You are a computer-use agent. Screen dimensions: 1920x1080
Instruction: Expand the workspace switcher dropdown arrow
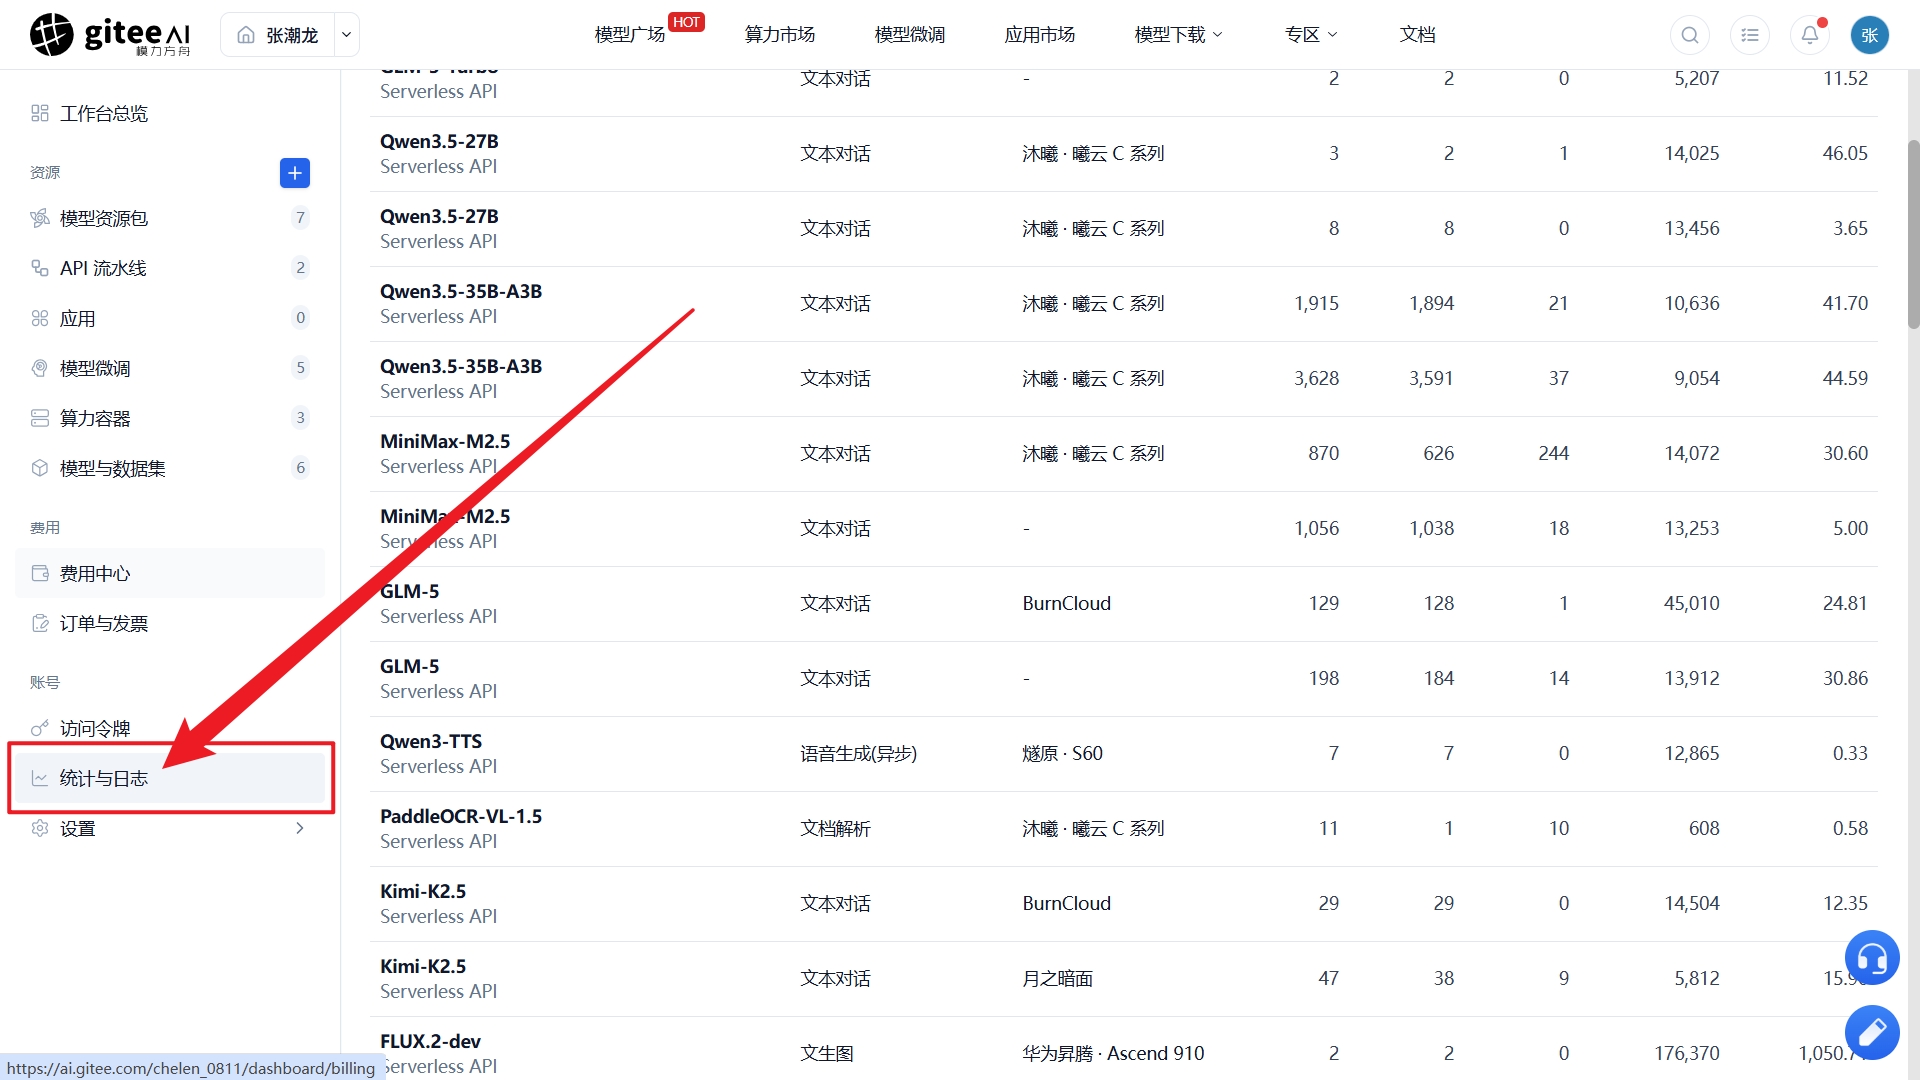coord(346,35)
